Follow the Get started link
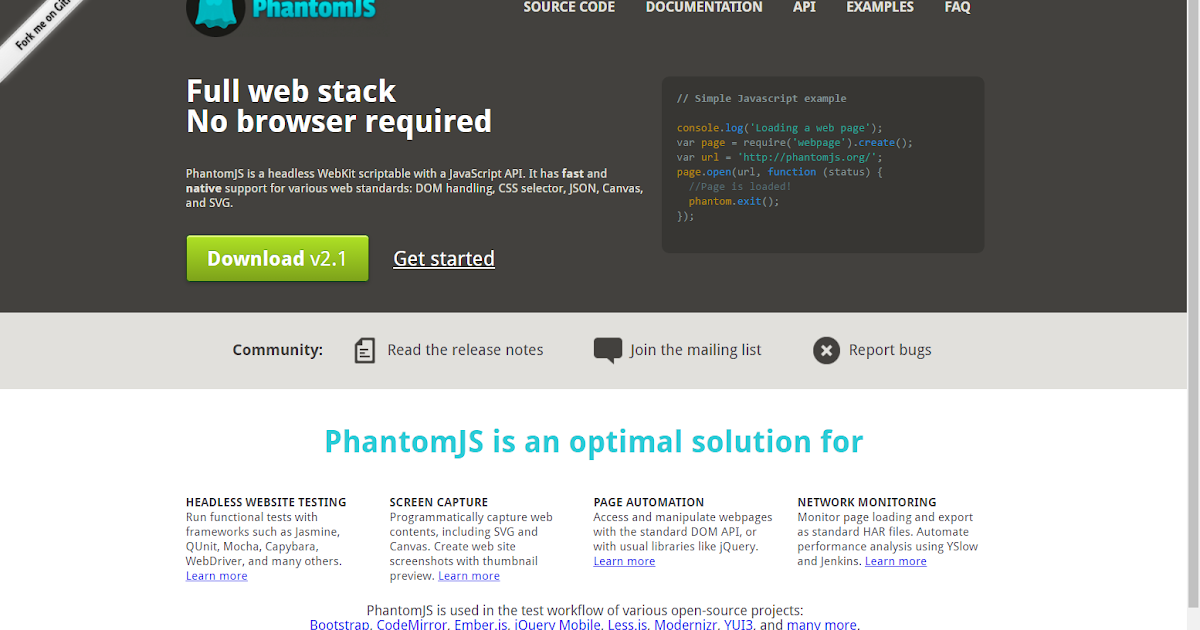 point(443,258)
